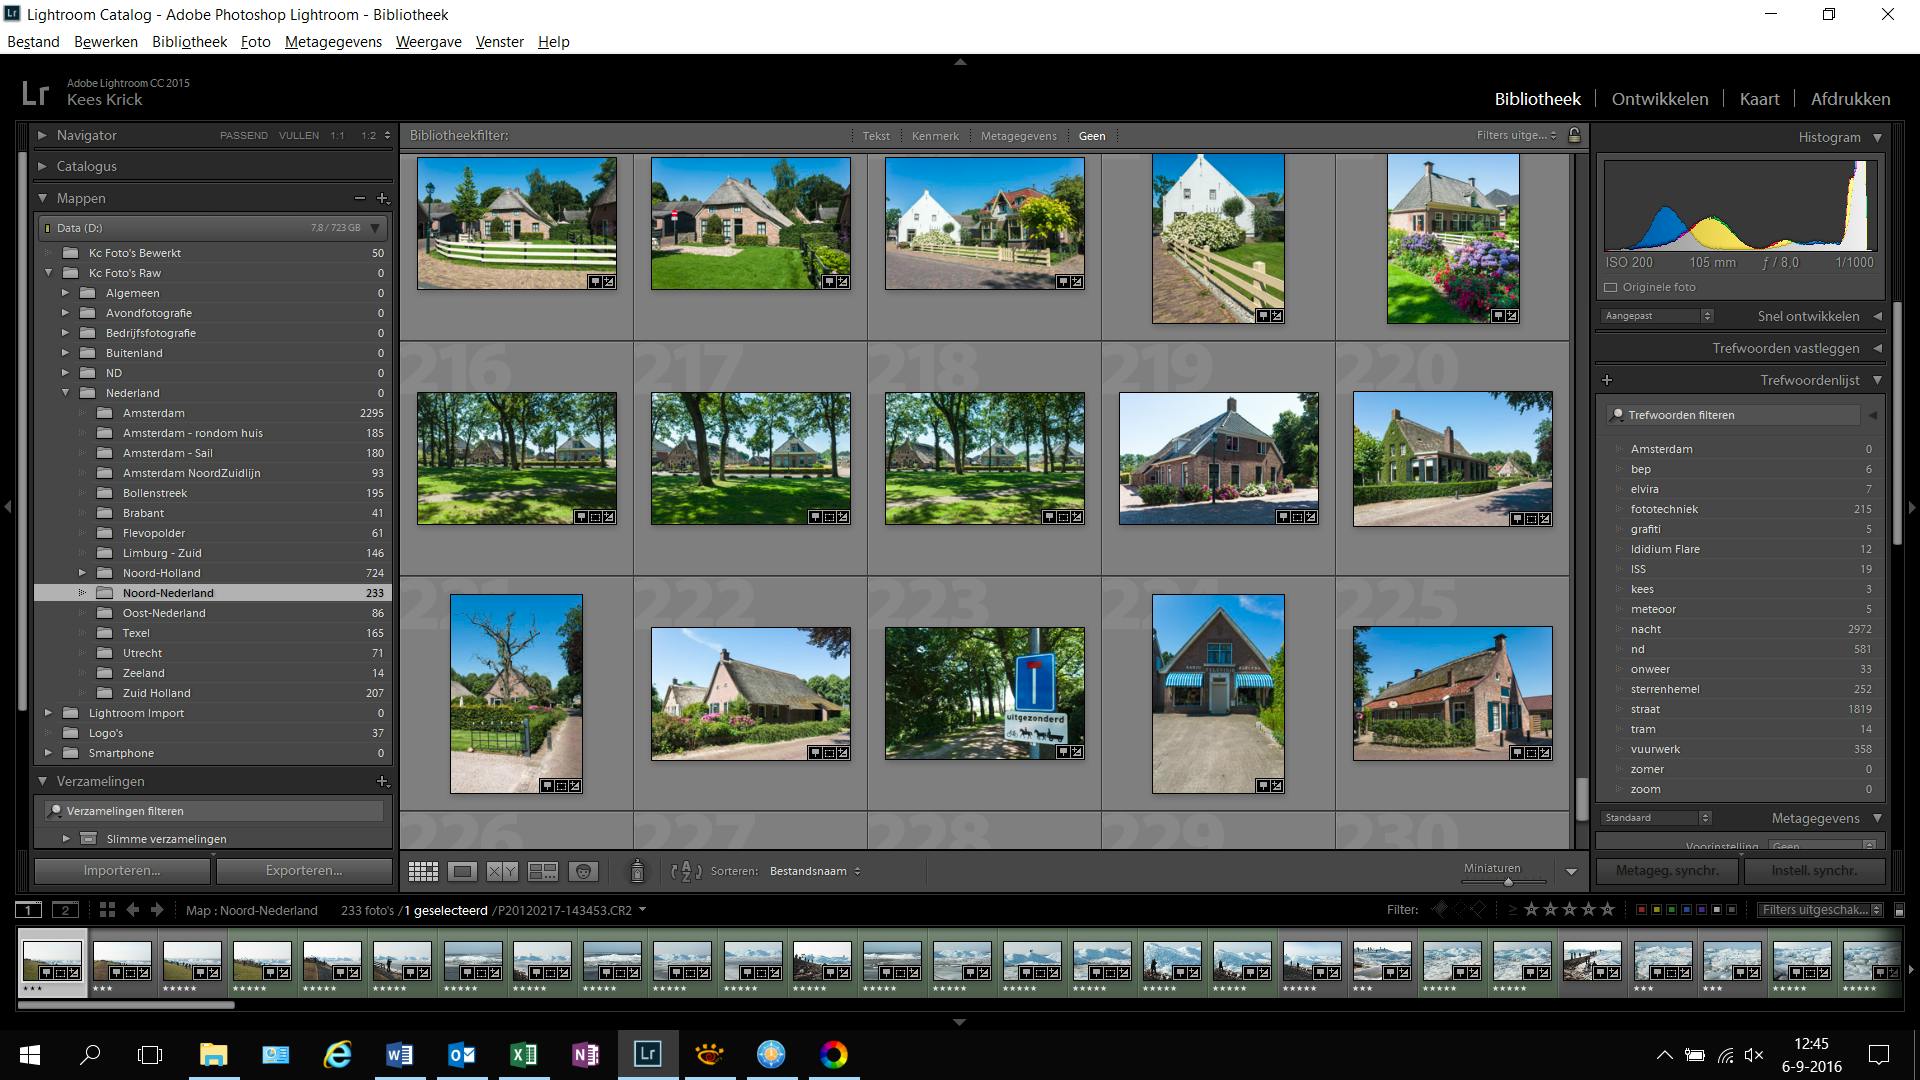Toggle the five-star rating filter
Screen dimensions: 1920x1080
(x=1607, y=910)
